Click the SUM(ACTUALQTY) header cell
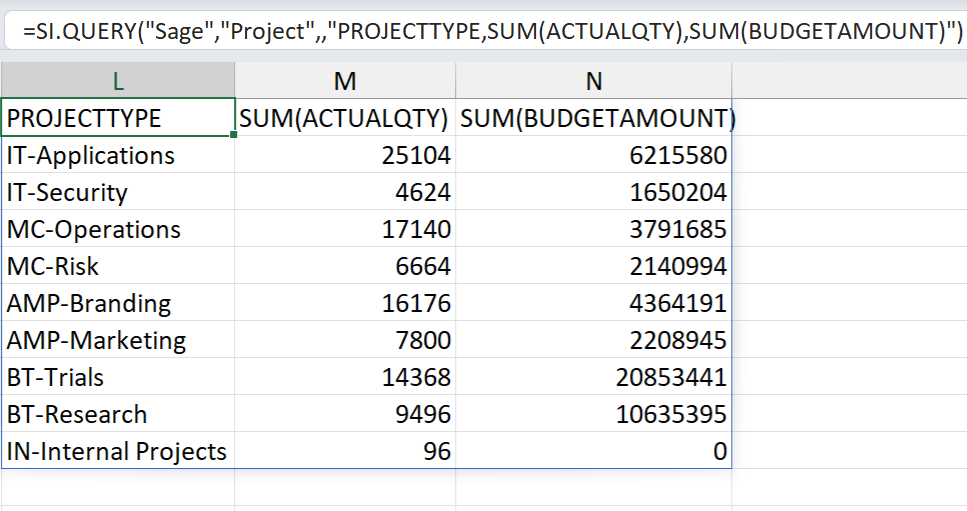The height and width of the screenshot is (511, 967). pyautogui.click(x=345, y=117)
